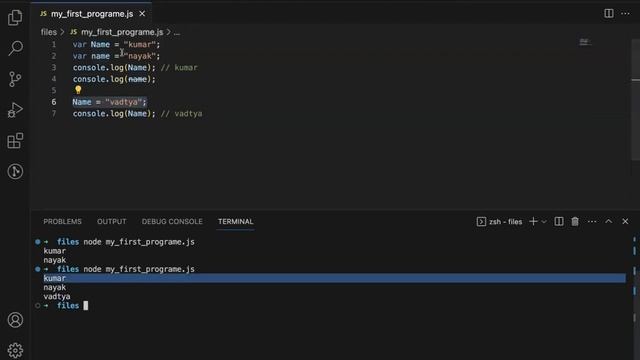Click the console.log(name); line
Image resolution: width=640 pixels, height=360 pixels.
pyautogui.click(x=114, y=79)
